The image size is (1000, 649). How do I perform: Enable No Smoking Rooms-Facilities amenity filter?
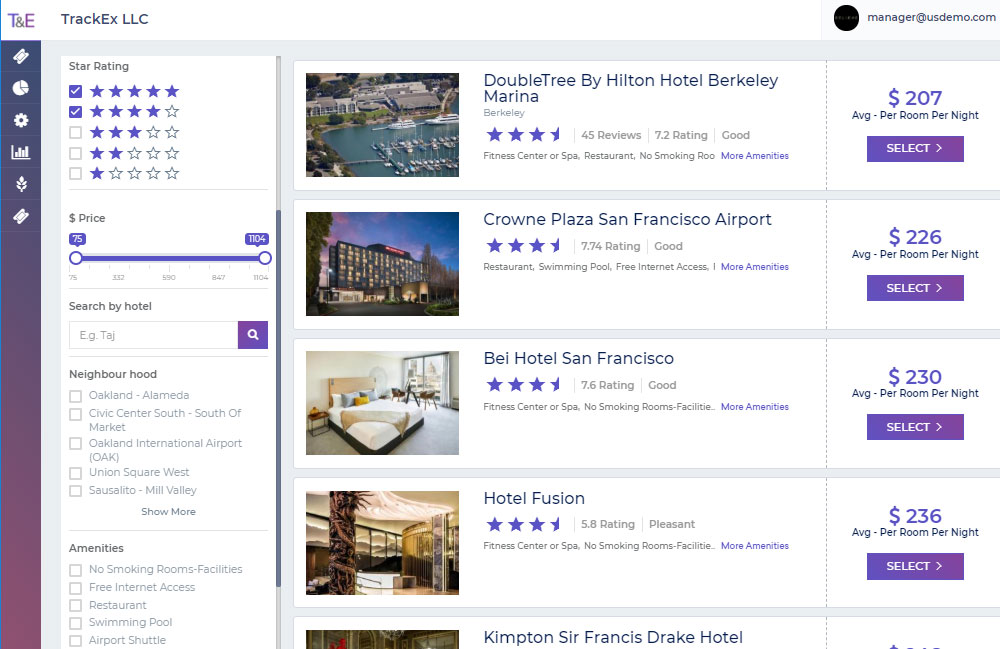tap(75, 570)
